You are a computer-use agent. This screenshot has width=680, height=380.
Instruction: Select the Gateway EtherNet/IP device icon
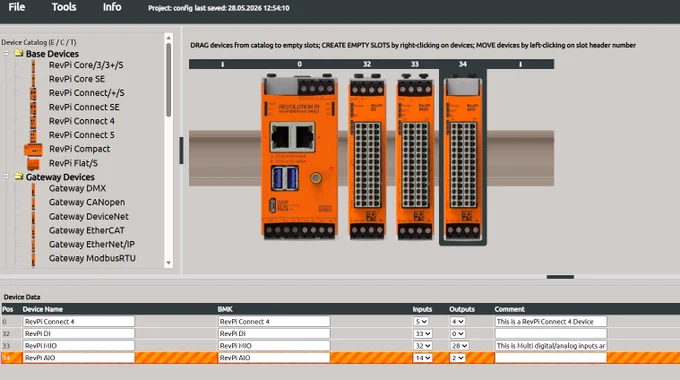[x=33, y=245]
